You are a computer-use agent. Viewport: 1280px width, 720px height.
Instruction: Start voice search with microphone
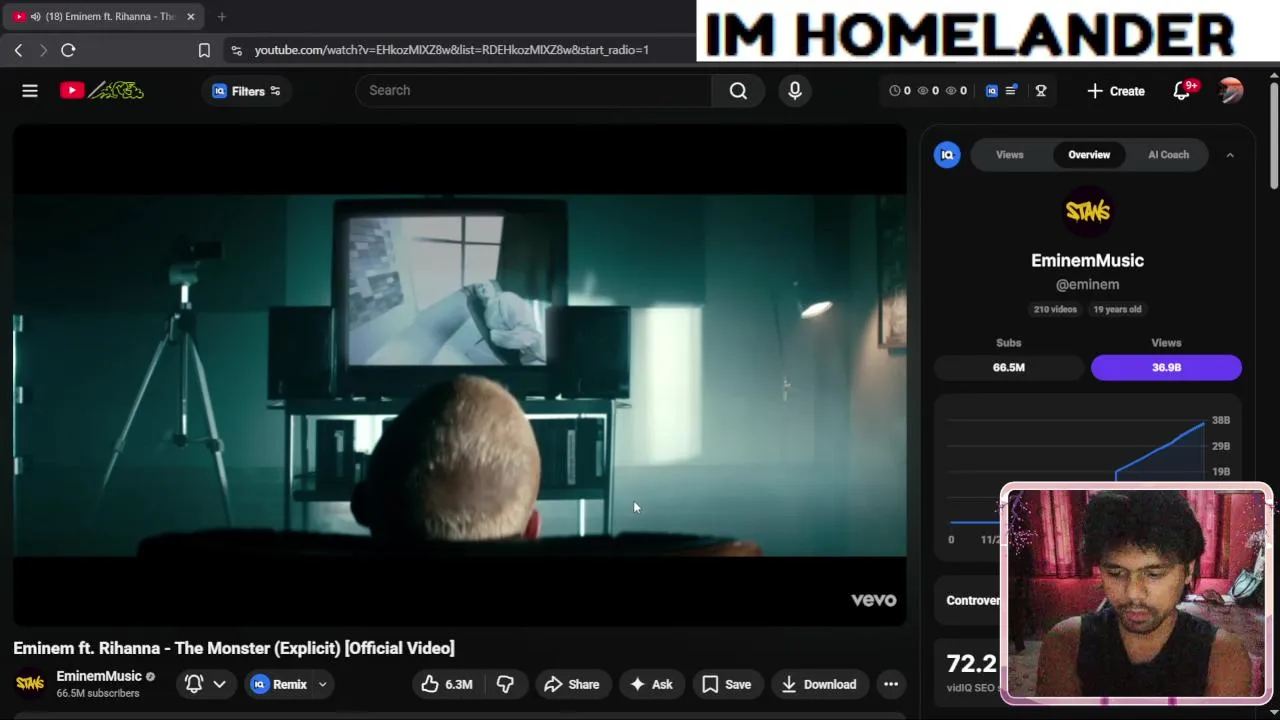click(795, 90)
